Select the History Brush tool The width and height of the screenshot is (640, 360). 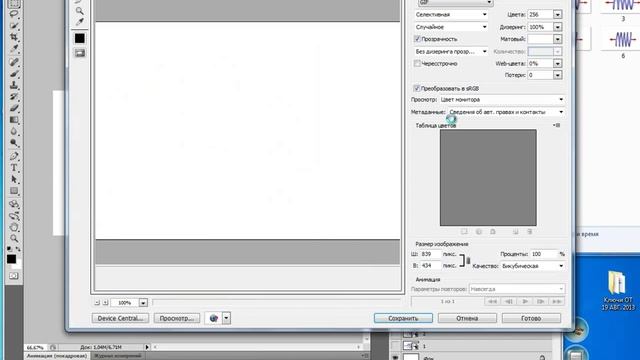[x=14, y=97]
